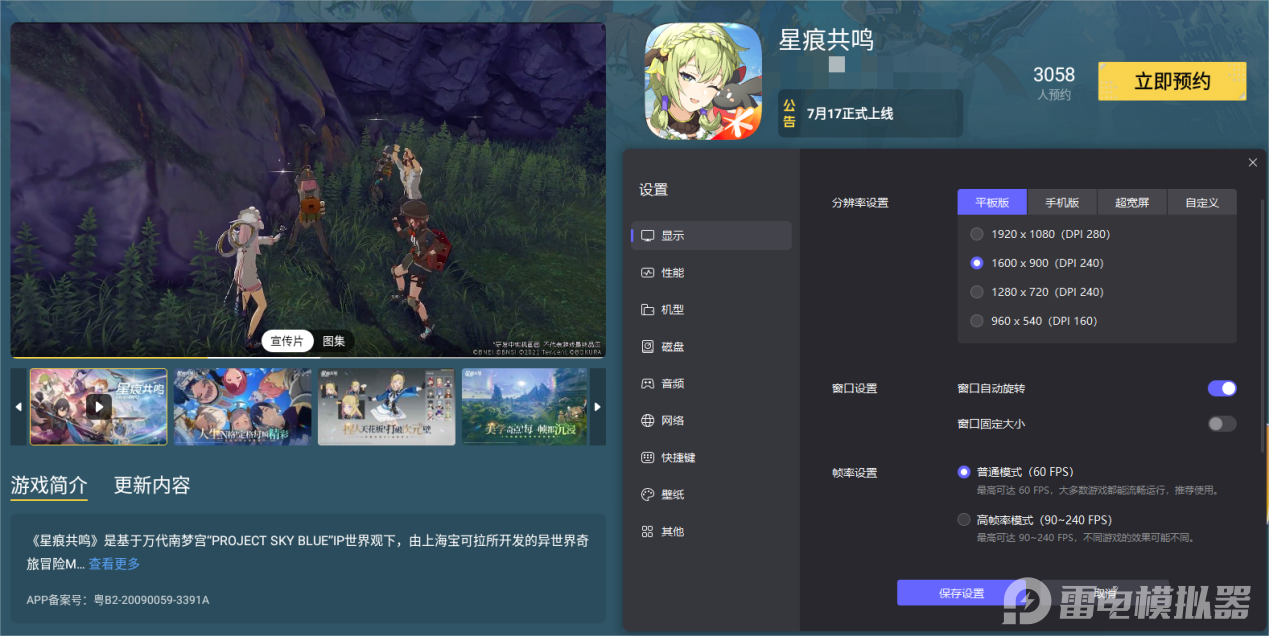The height and width of the screenshot is (636, 1269).
Task: Select 普通模式 (60 FPS) frame rate
Action: pyautogui.click(x=964, y=472)
